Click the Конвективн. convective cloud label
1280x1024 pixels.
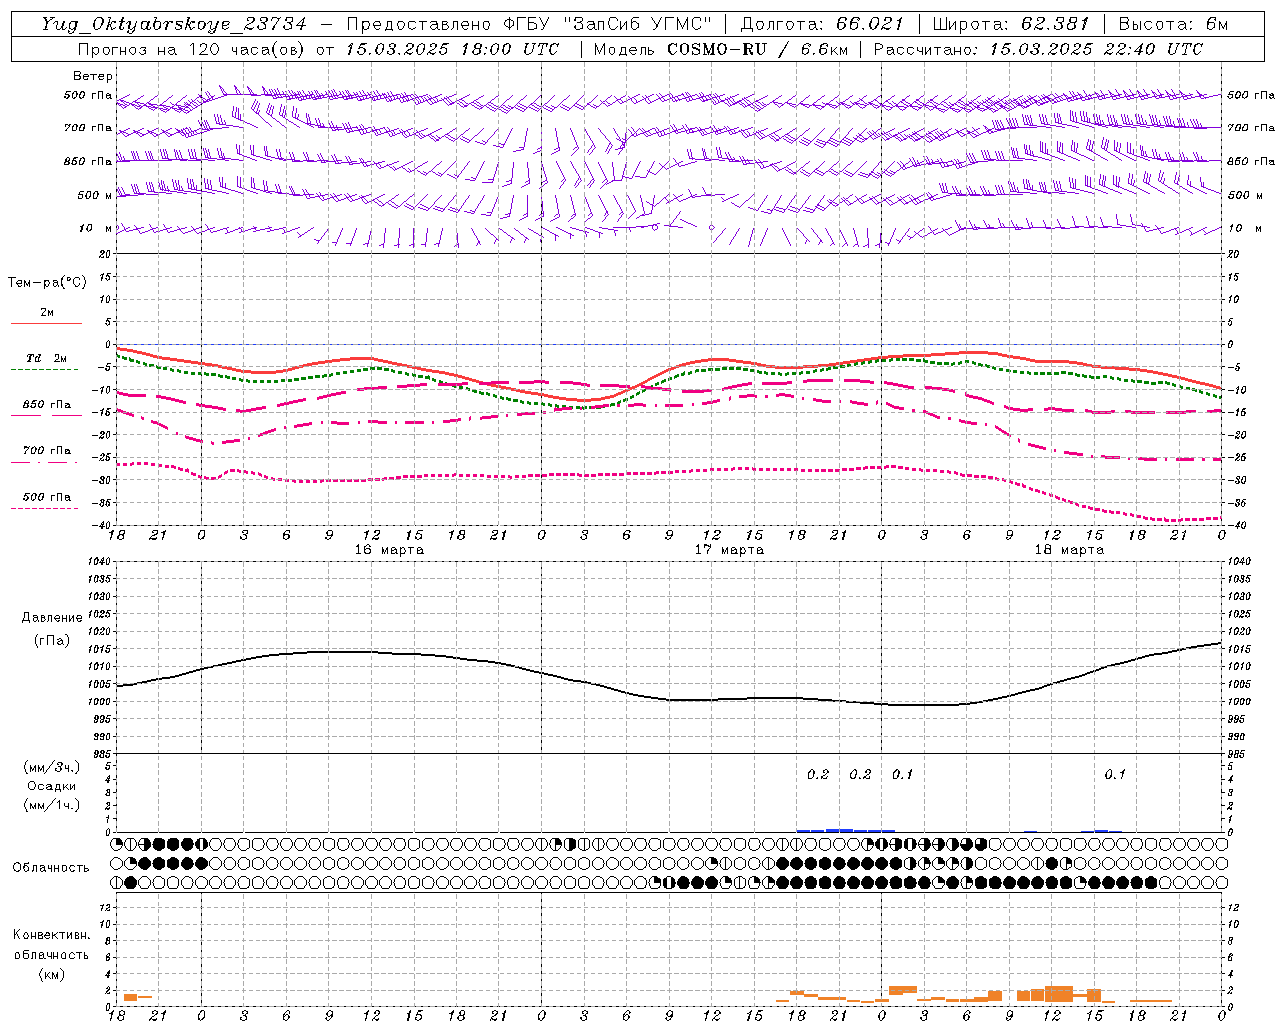tap(51, 935)
